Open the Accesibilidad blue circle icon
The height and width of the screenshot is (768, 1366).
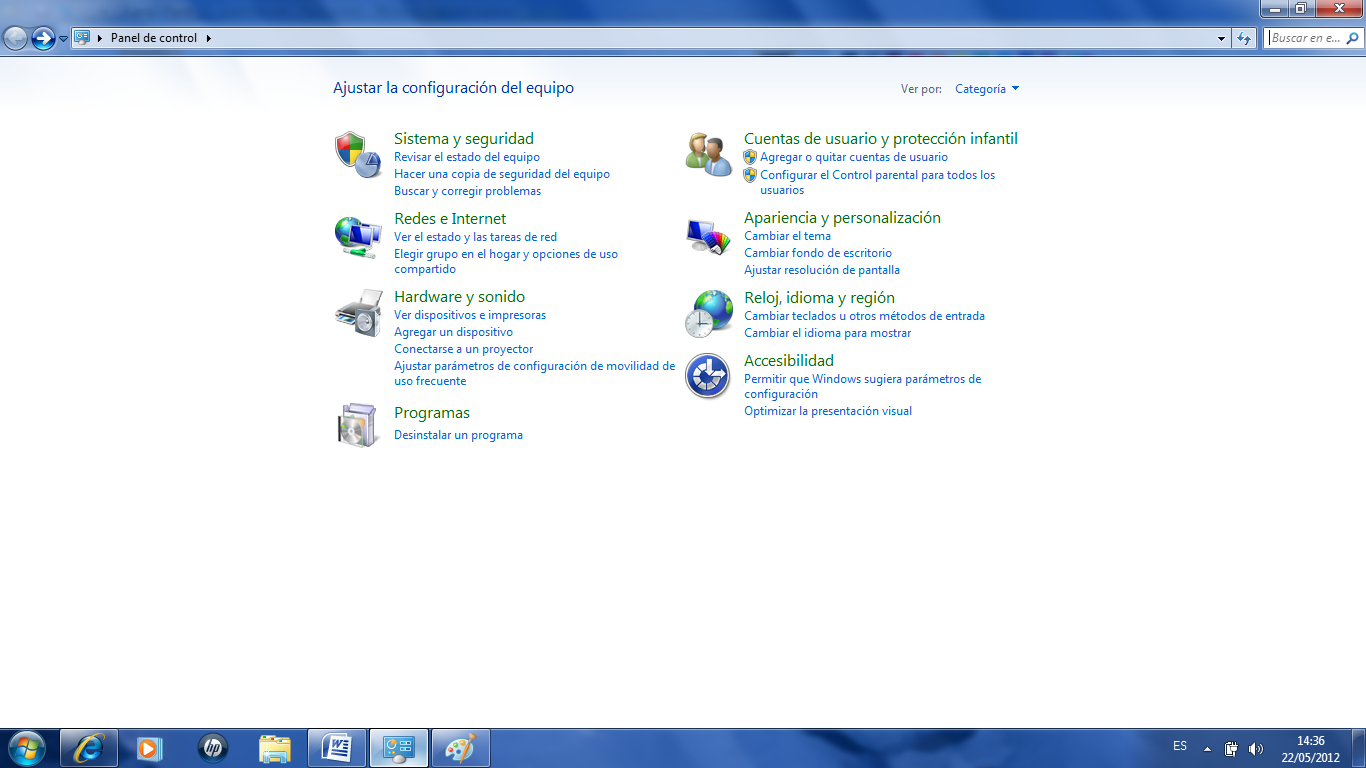[x=708, y=377]
